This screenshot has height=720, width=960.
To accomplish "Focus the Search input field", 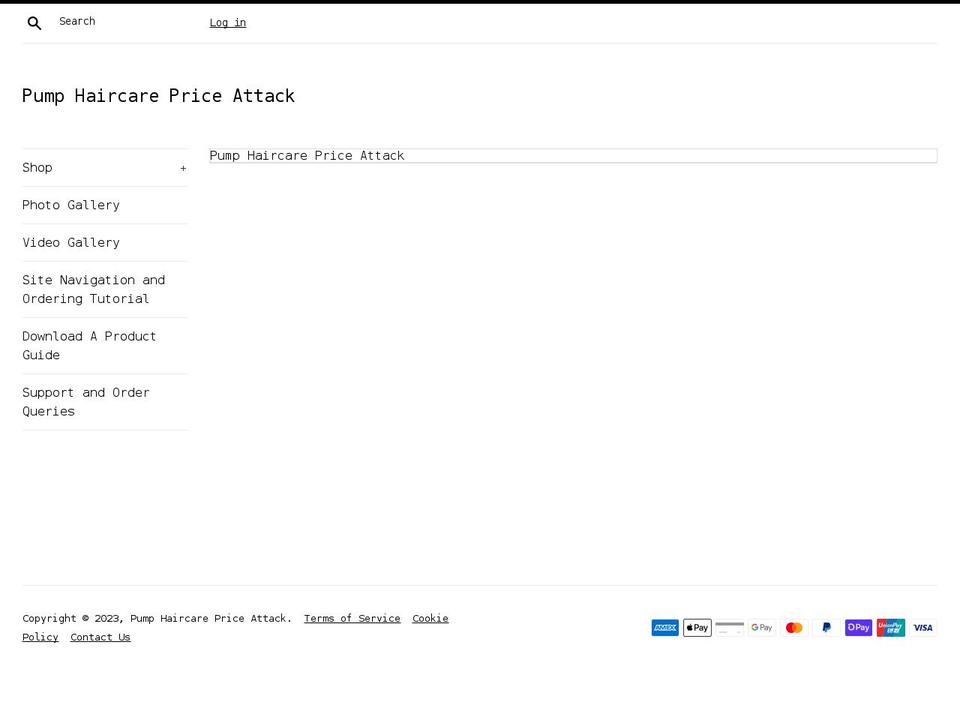I will point(122,21).
